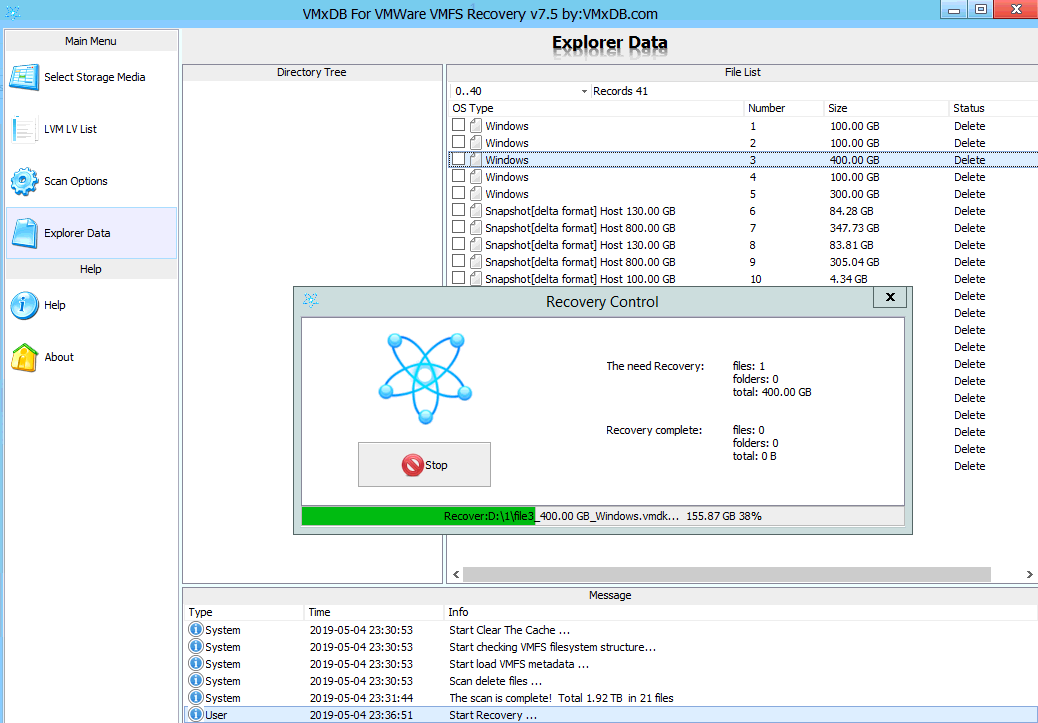Click the VMxDB app icon in title bar

(13, 12)
